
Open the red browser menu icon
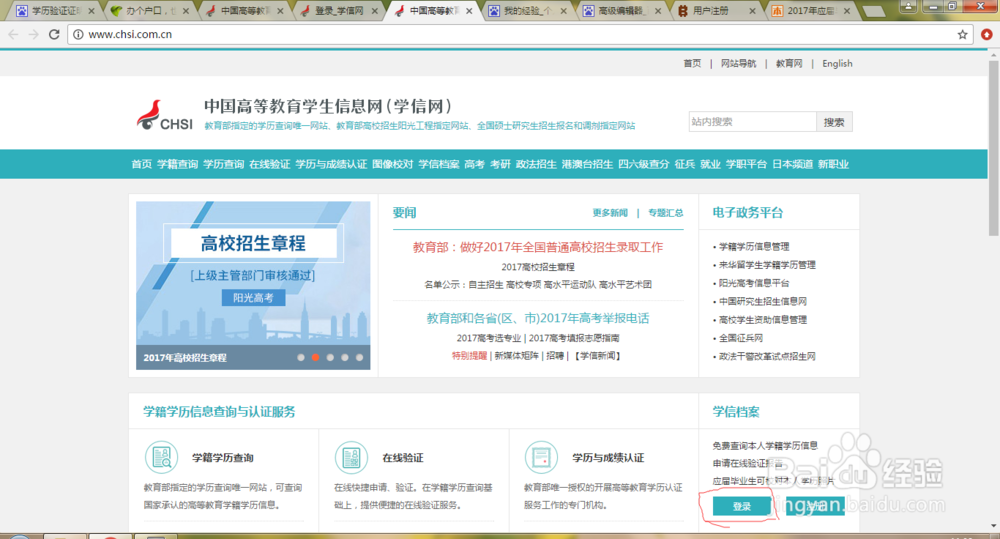[x=987, y=34]
